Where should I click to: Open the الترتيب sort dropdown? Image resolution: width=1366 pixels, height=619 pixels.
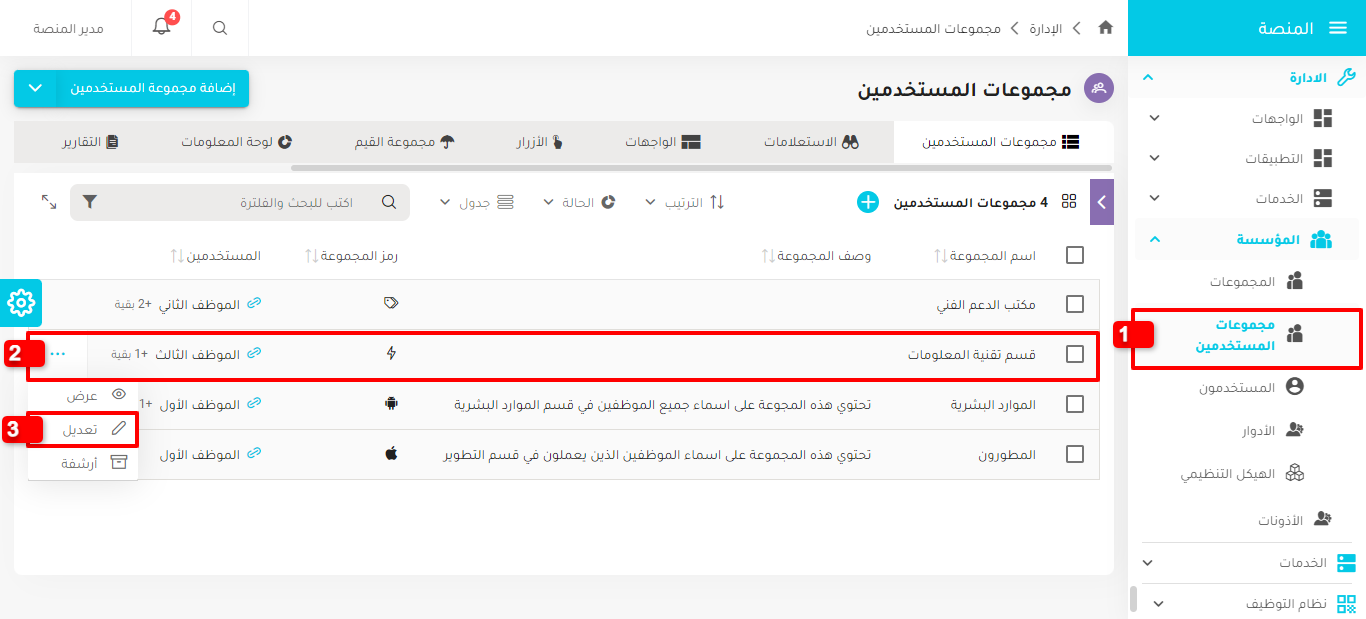point(686,202)
